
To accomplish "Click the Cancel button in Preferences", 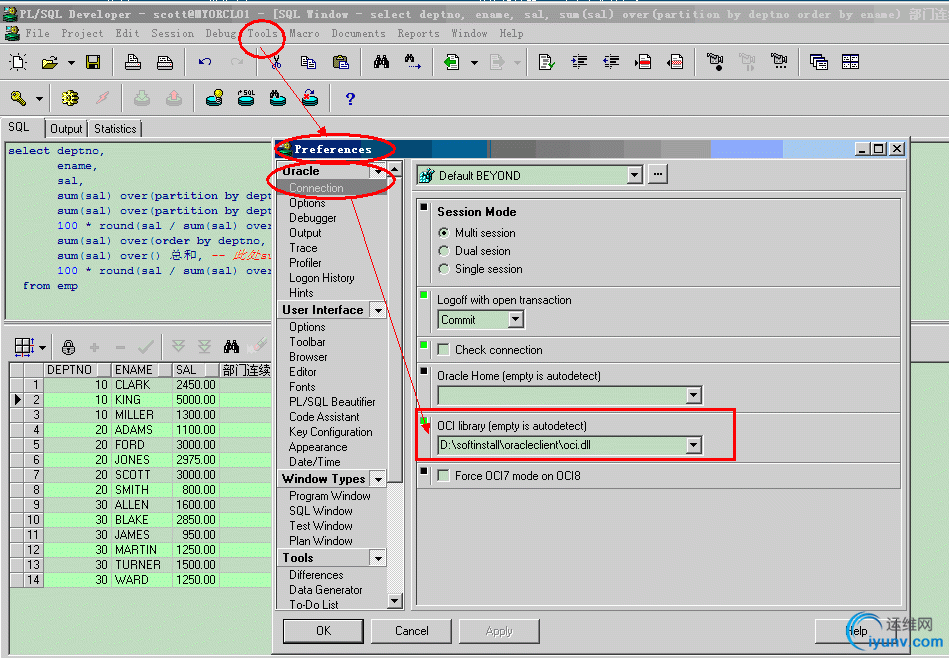I will (412, 631).
